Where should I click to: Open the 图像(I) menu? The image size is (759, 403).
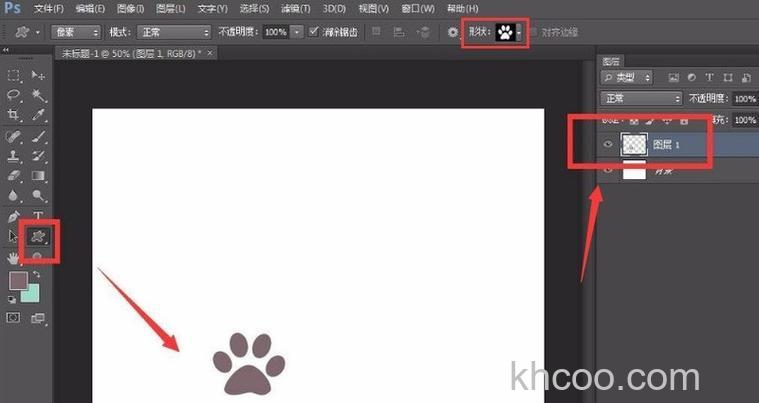130,8
